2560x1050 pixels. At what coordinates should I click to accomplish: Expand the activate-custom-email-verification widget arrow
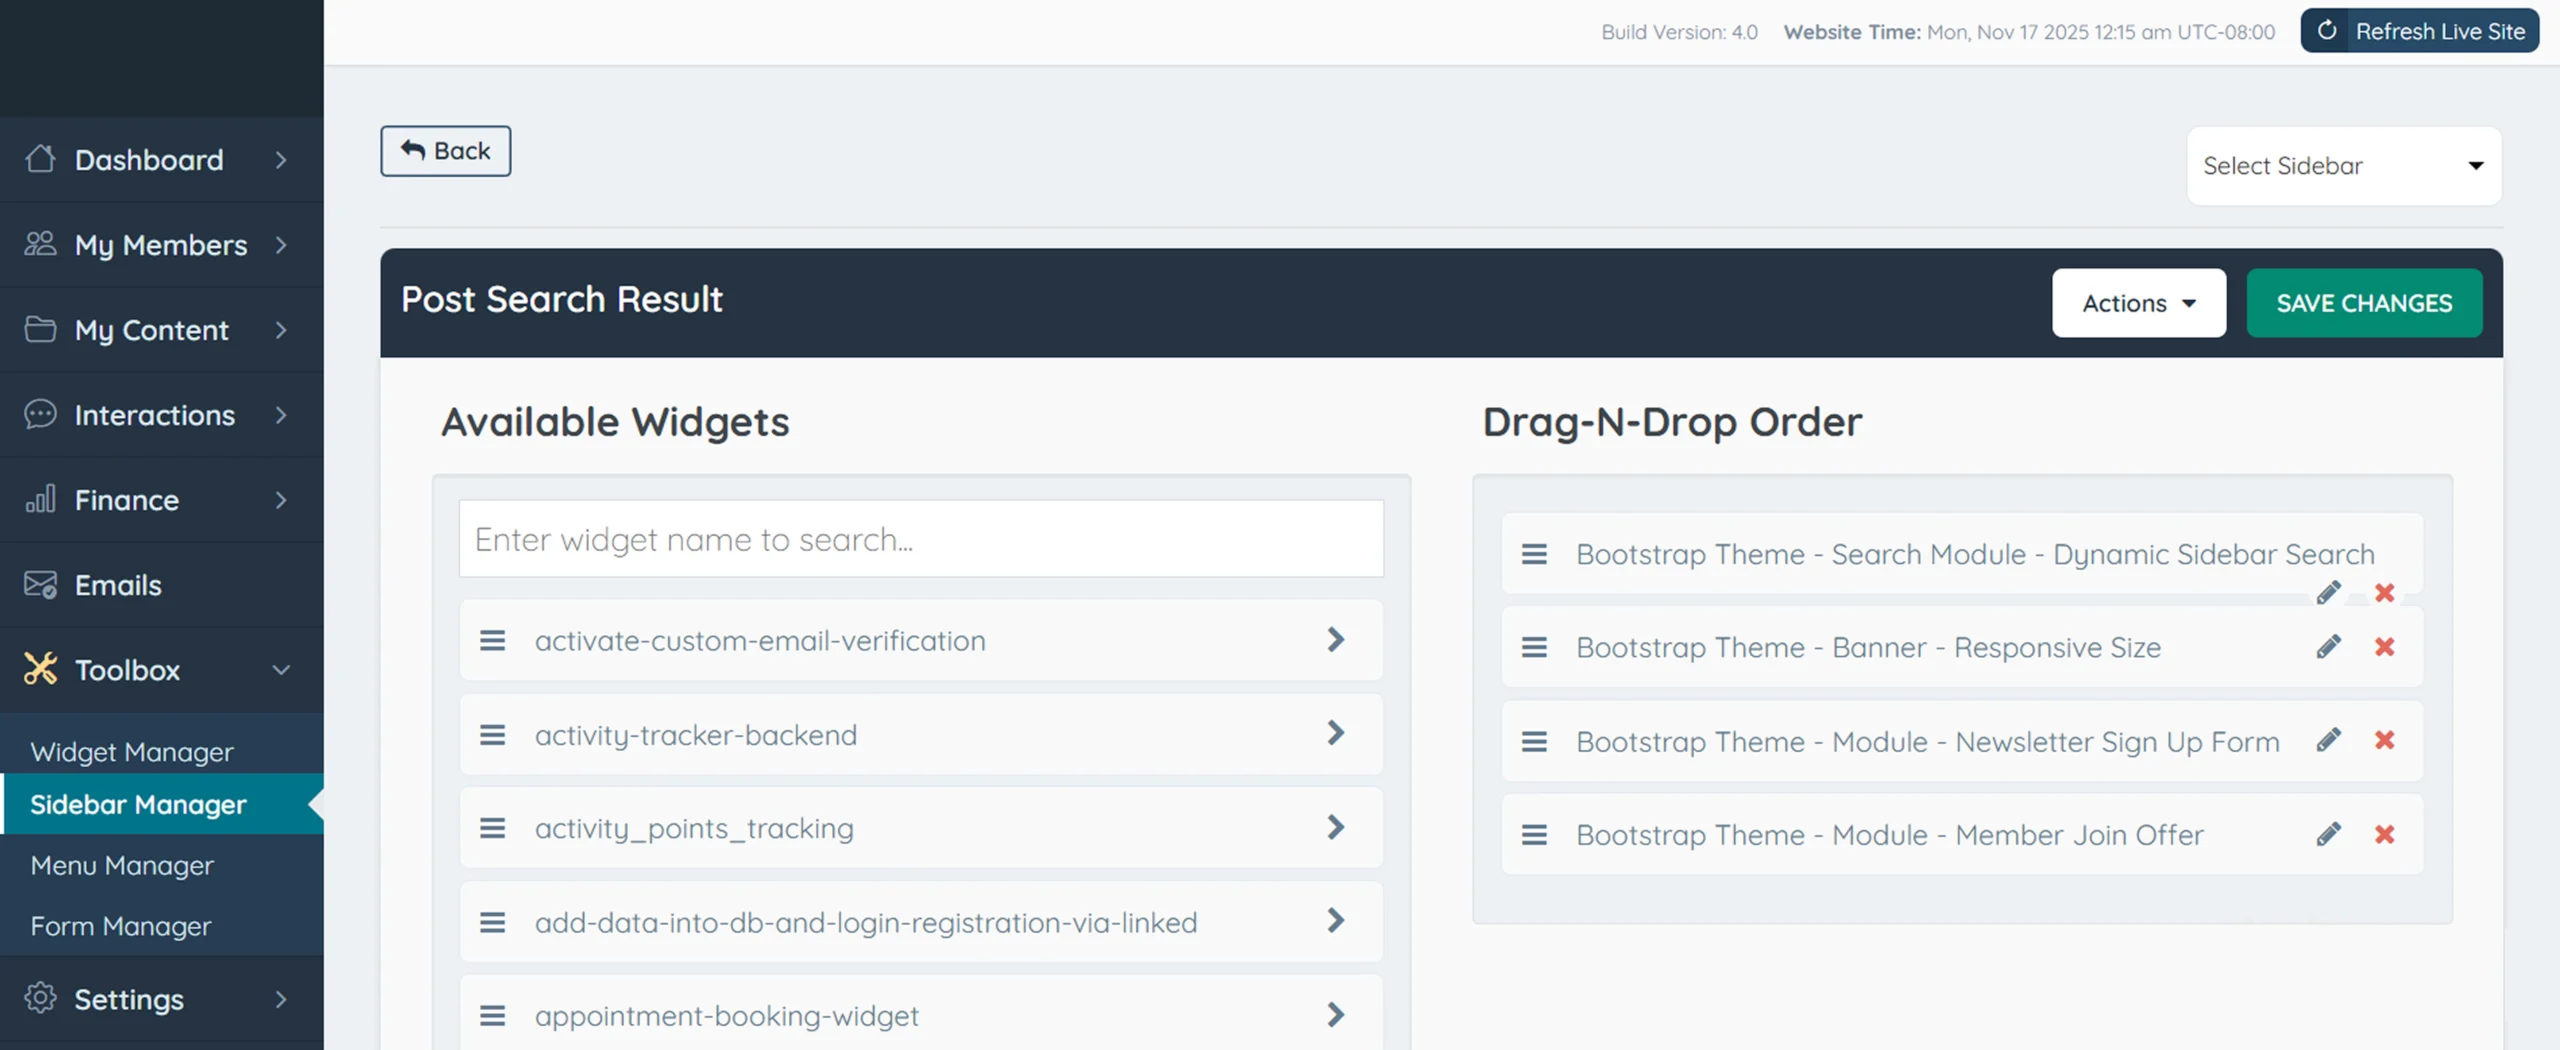[1335, 640]
